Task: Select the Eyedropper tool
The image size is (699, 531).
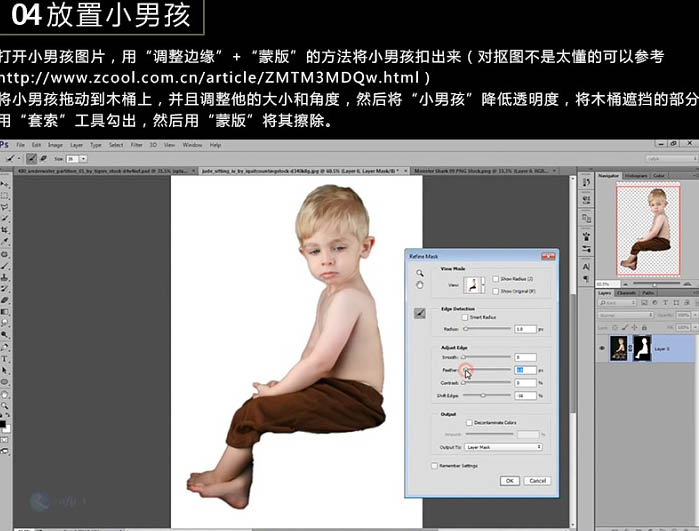Action: click(4, 242)
